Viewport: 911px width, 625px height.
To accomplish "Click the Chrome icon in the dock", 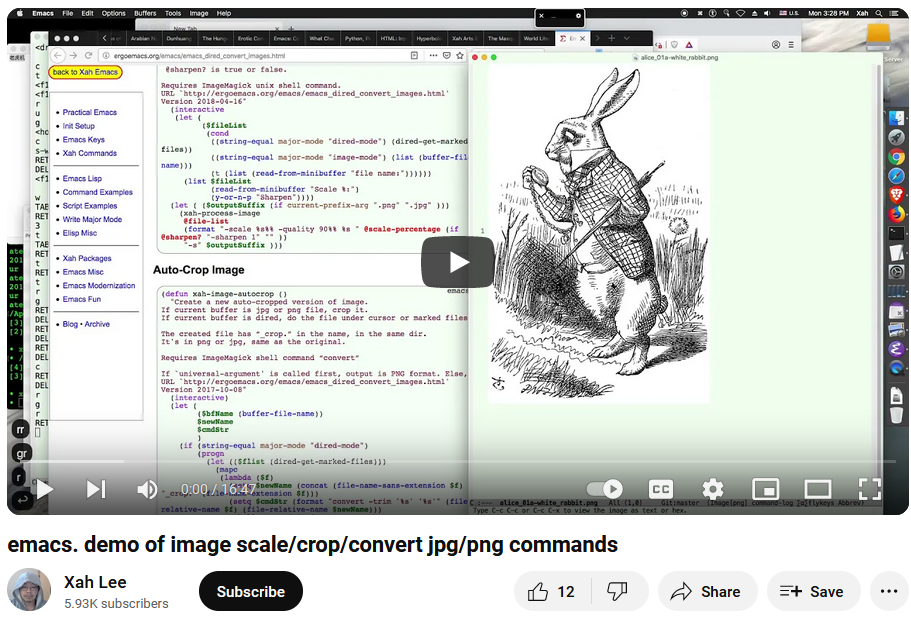I will point(896,157).
